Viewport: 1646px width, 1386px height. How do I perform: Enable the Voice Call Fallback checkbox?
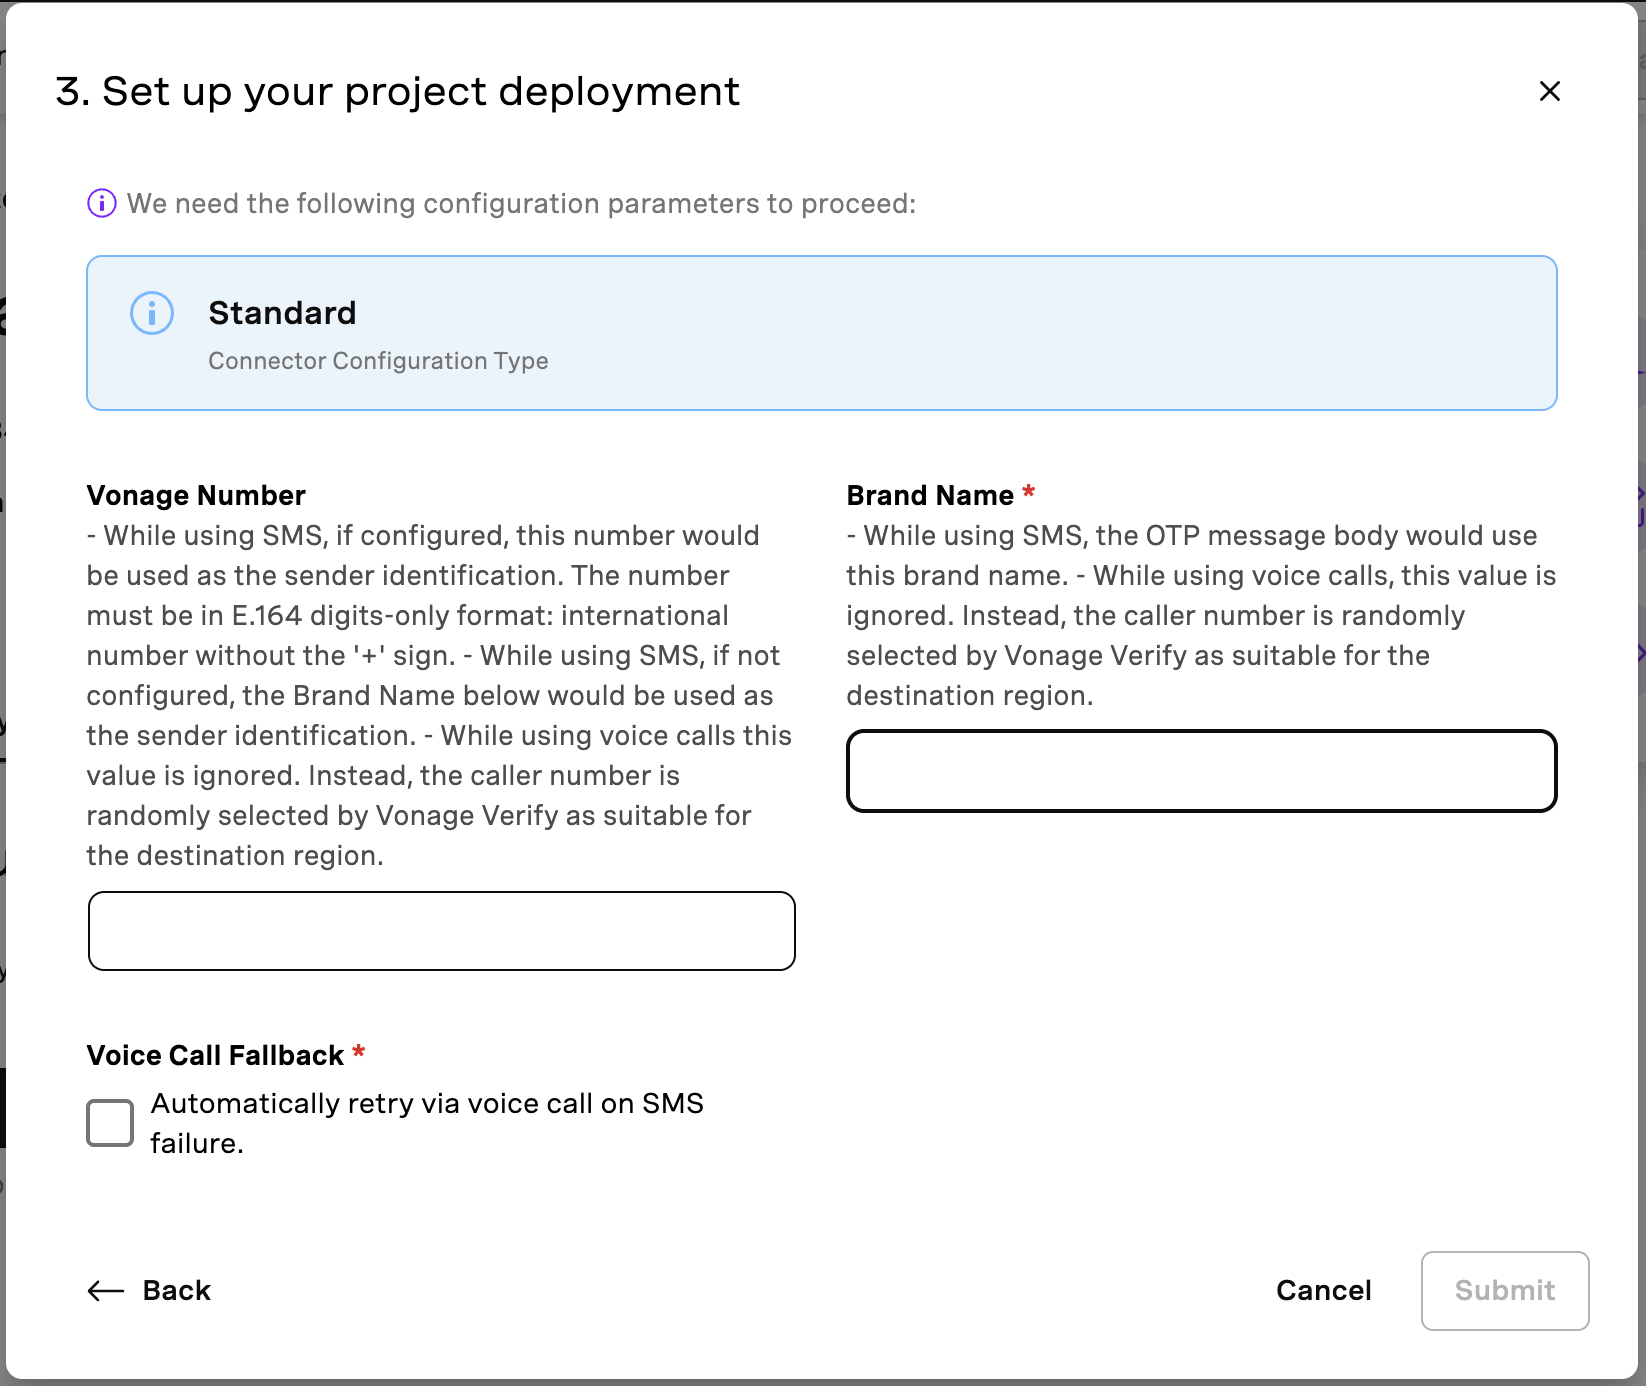coord(110,1123)
